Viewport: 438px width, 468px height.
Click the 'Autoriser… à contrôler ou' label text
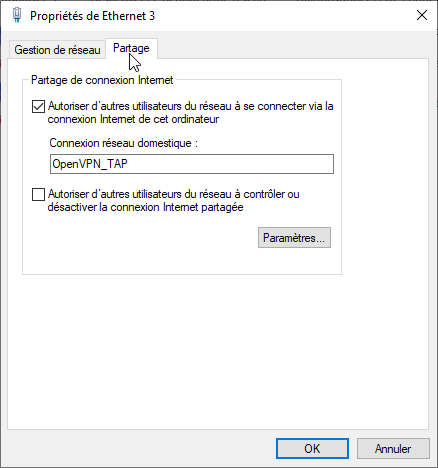point(174,194)
